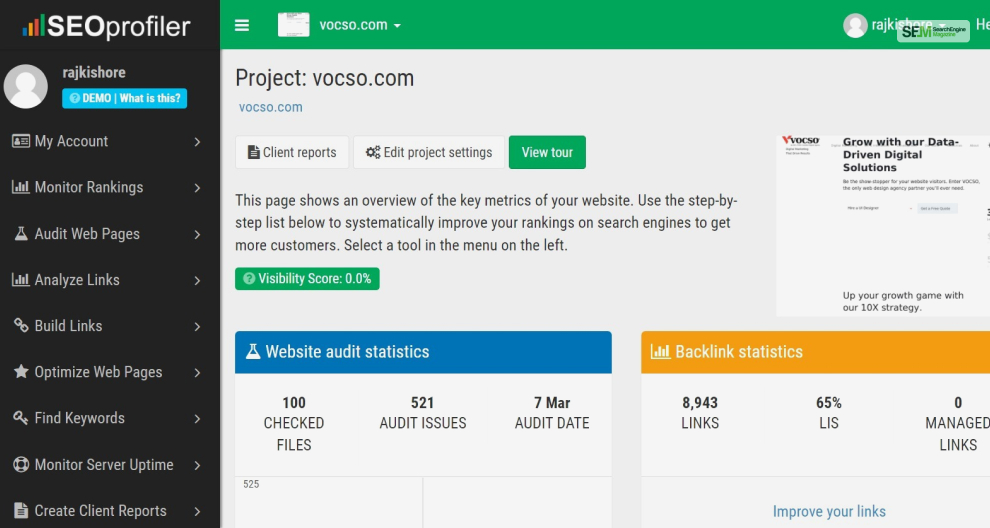990x528 pixels.
Task: Open the Improve your links link
Action: [829, 512]
